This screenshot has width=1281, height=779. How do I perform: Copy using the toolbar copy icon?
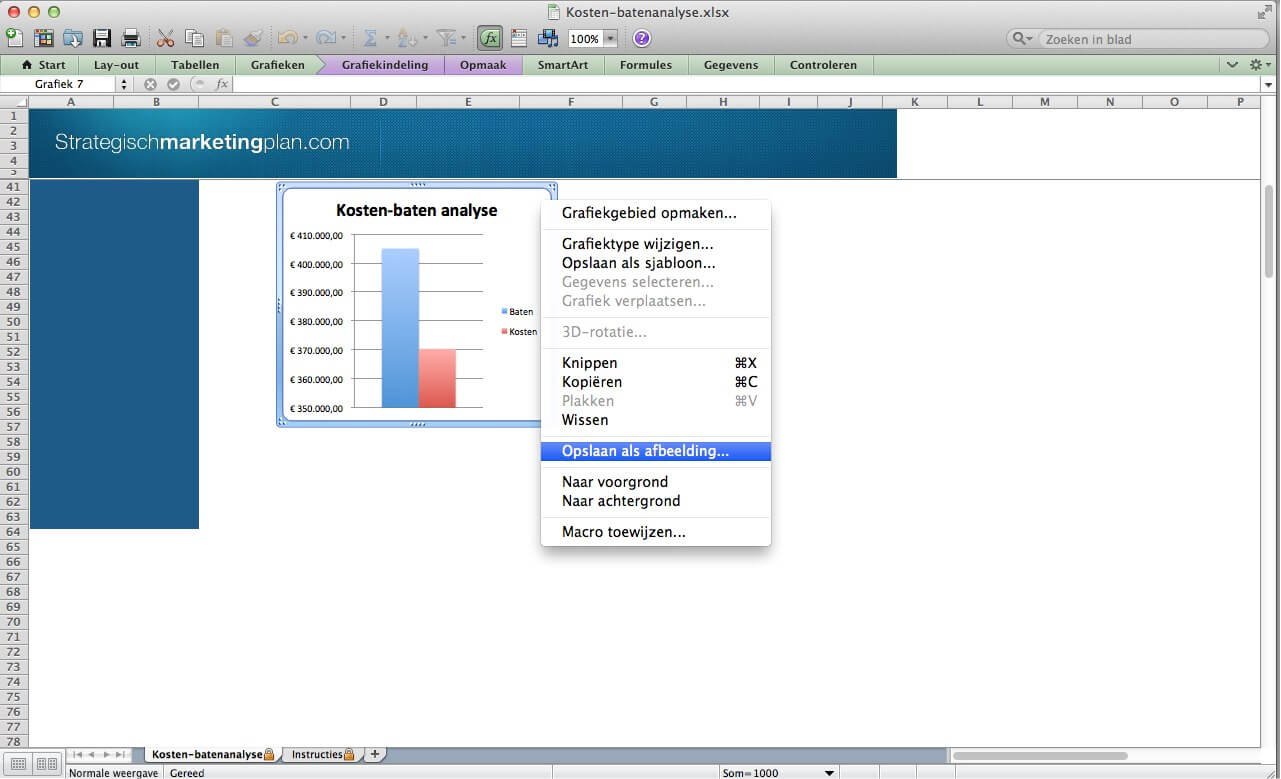195,38
